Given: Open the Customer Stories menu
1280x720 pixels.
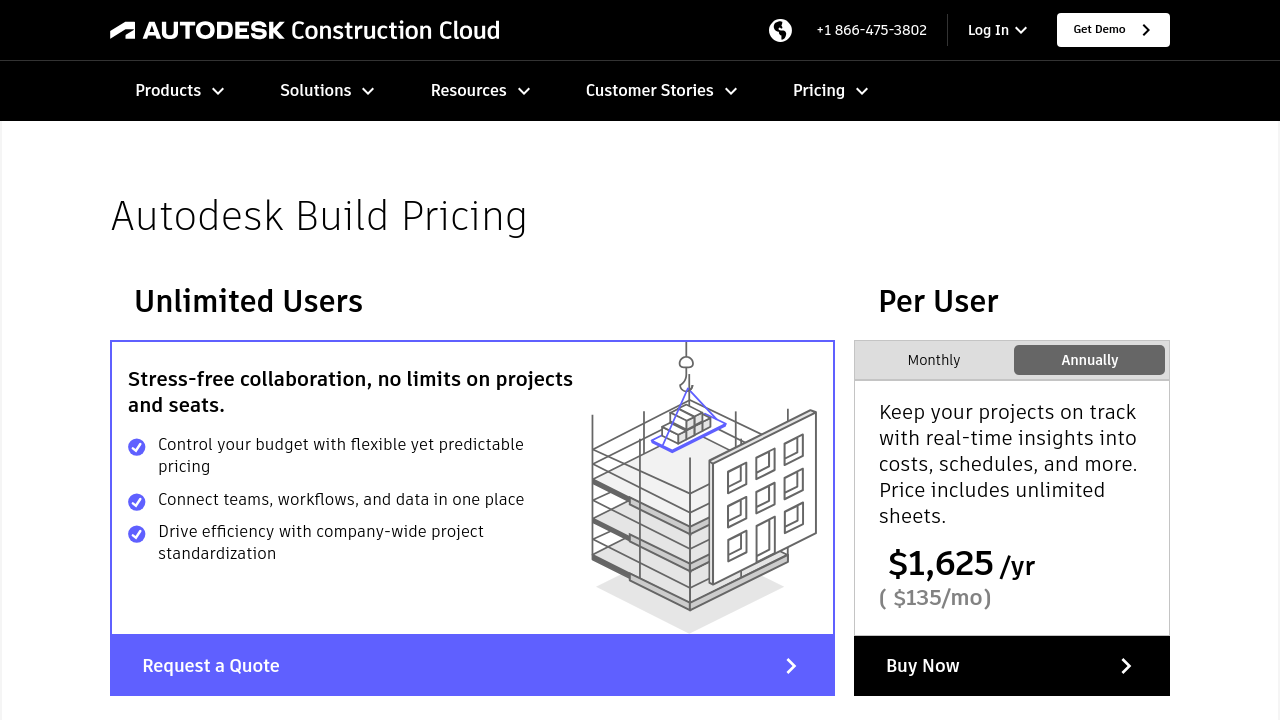Looking at the screenshot, I should [x=661, y=91].
